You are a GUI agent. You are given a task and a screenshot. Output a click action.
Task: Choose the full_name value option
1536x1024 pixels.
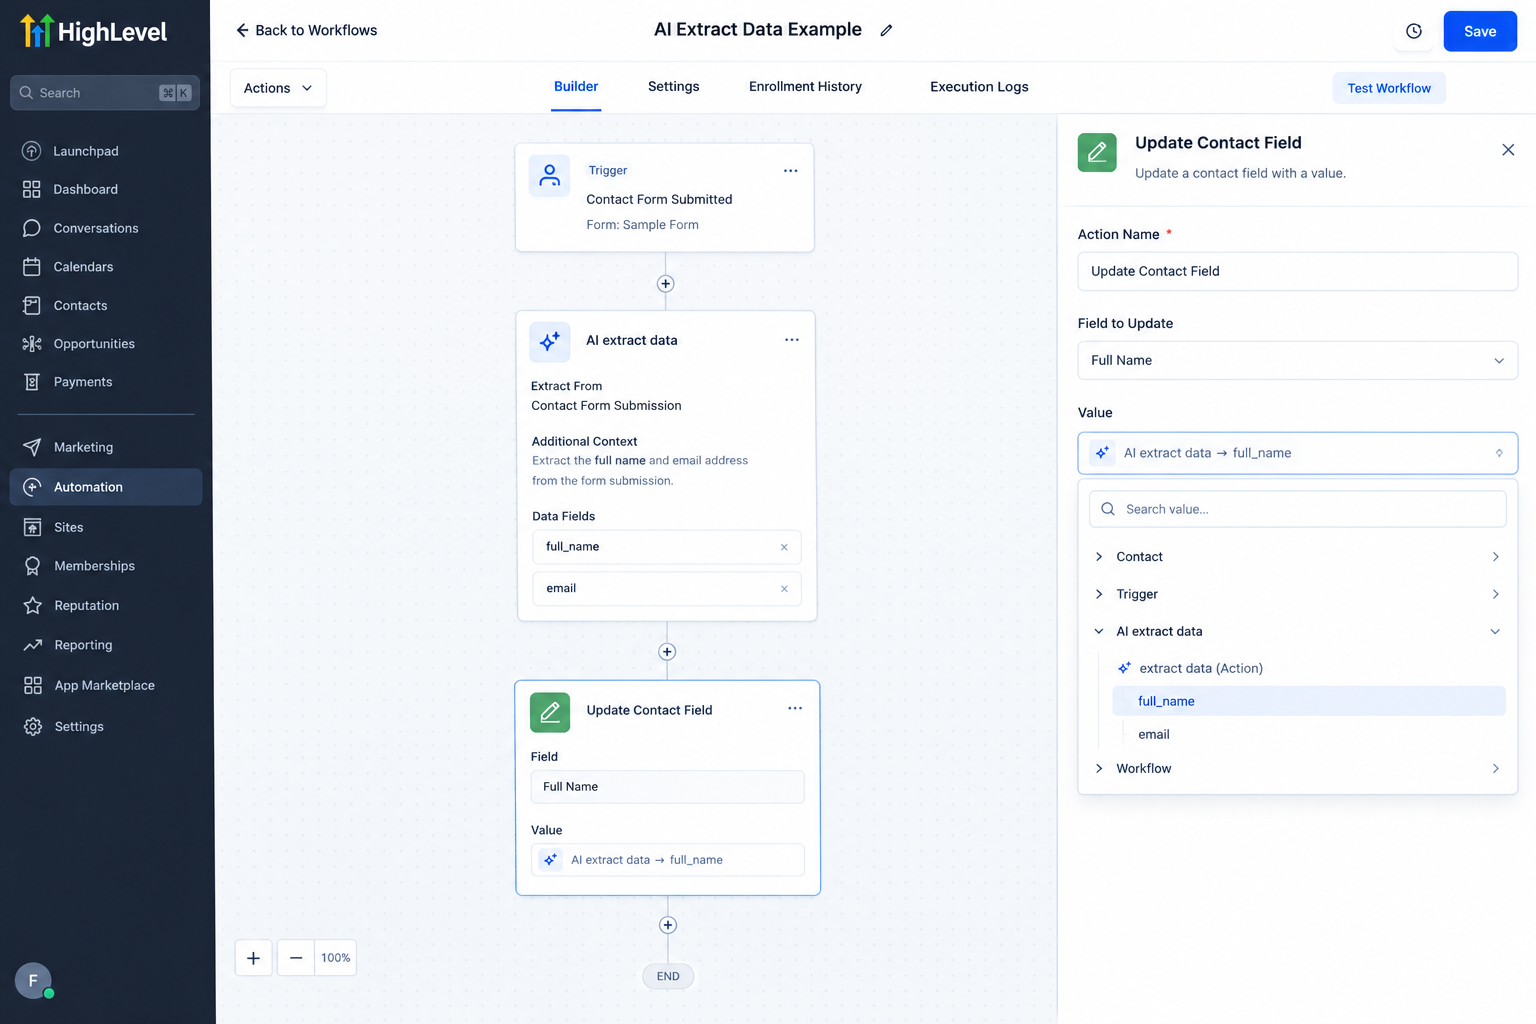pos(1309,701)
